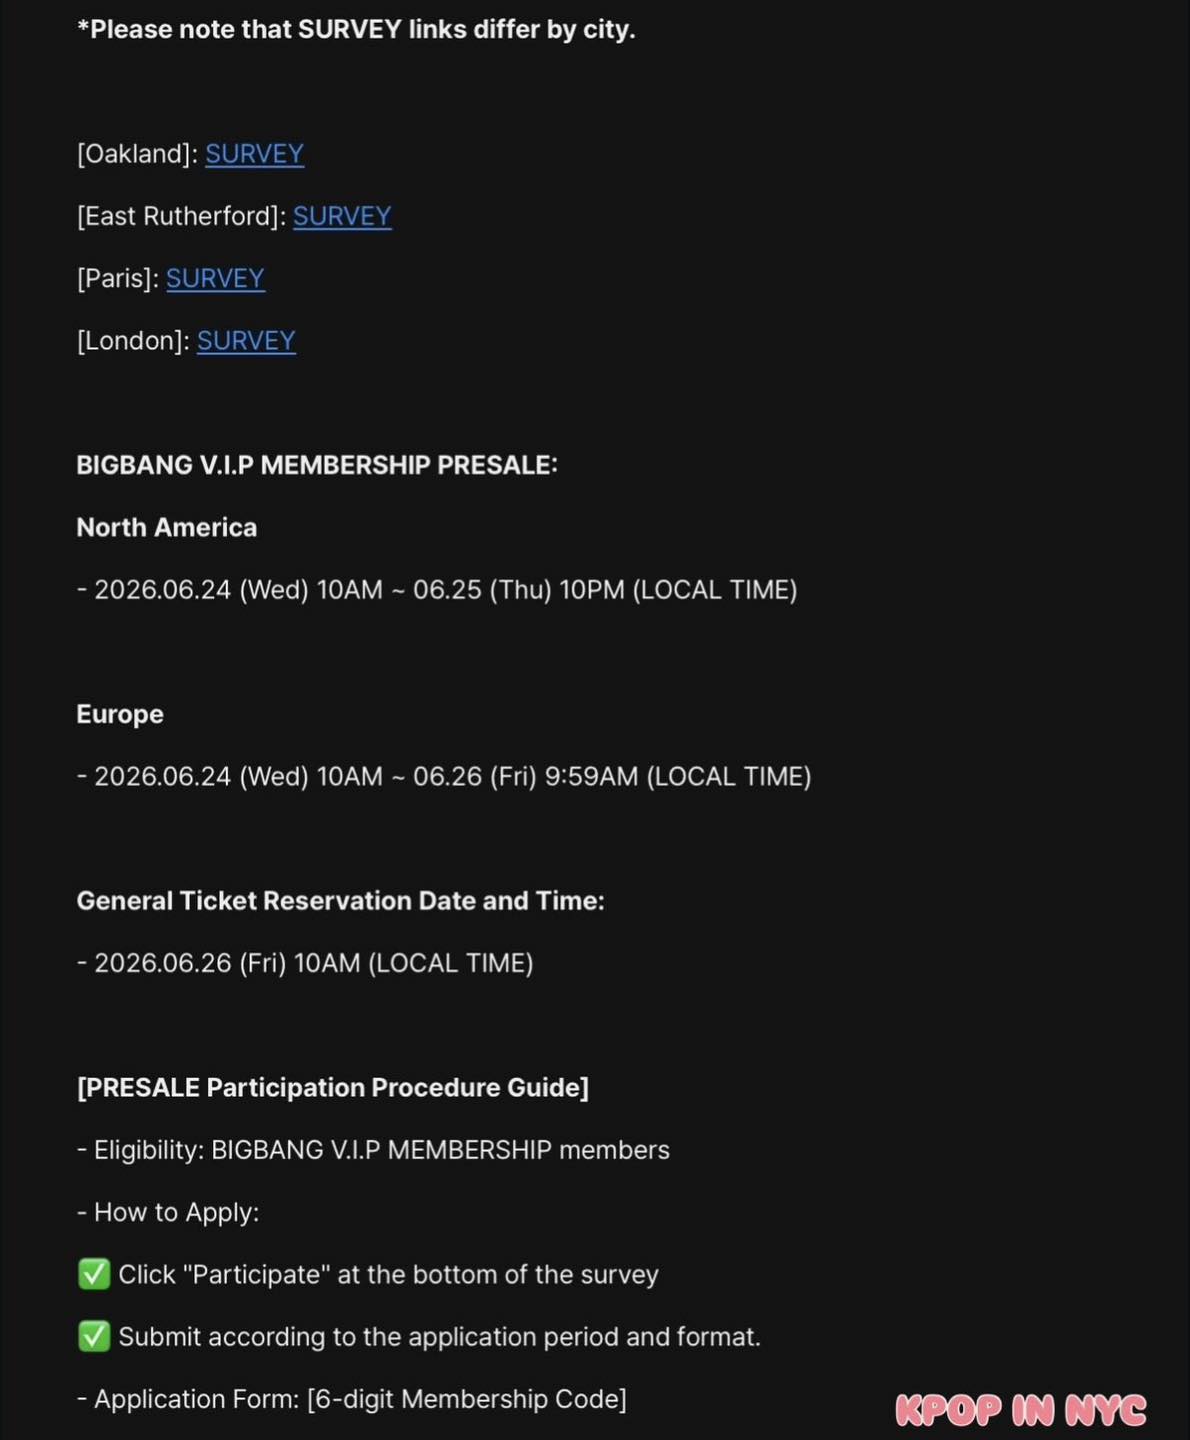Click the green checkmark beside "Click Participate"
The image size is (1190, 1440).
click(x=94, y=1274)
